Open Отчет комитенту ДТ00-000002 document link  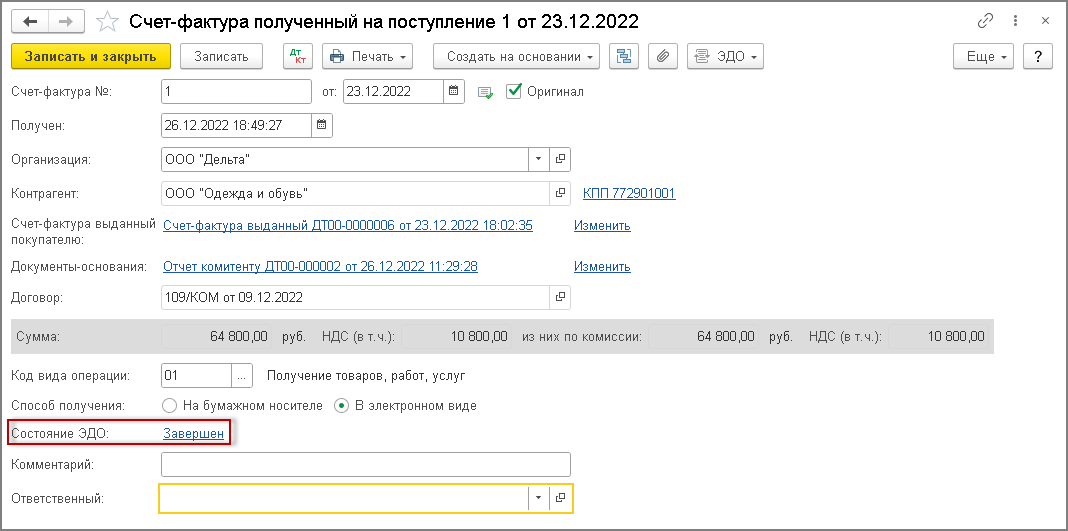[x=320, y=266]
